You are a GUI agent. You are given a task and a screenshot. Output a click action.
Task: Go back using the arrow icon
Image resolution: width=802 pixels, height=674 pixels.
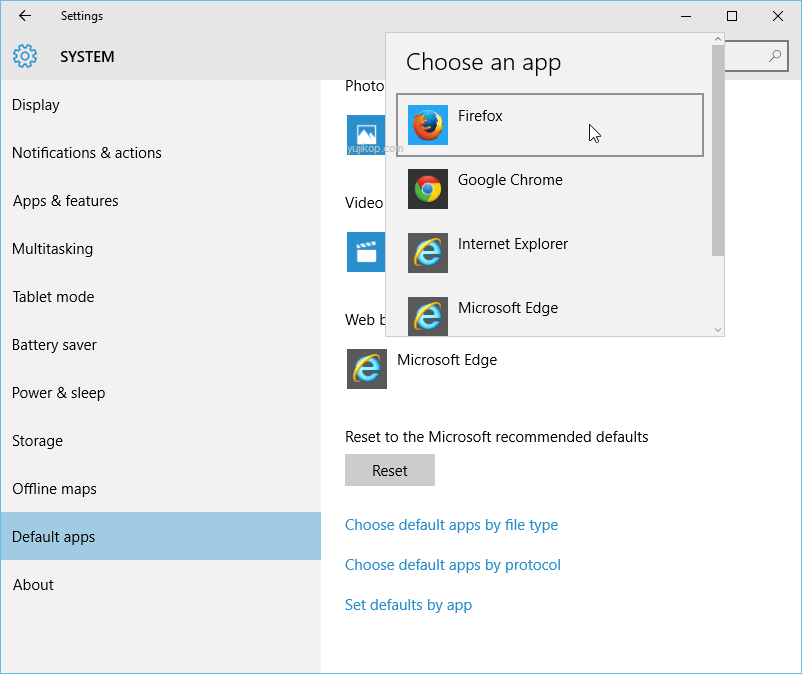(x=25, y=16)
